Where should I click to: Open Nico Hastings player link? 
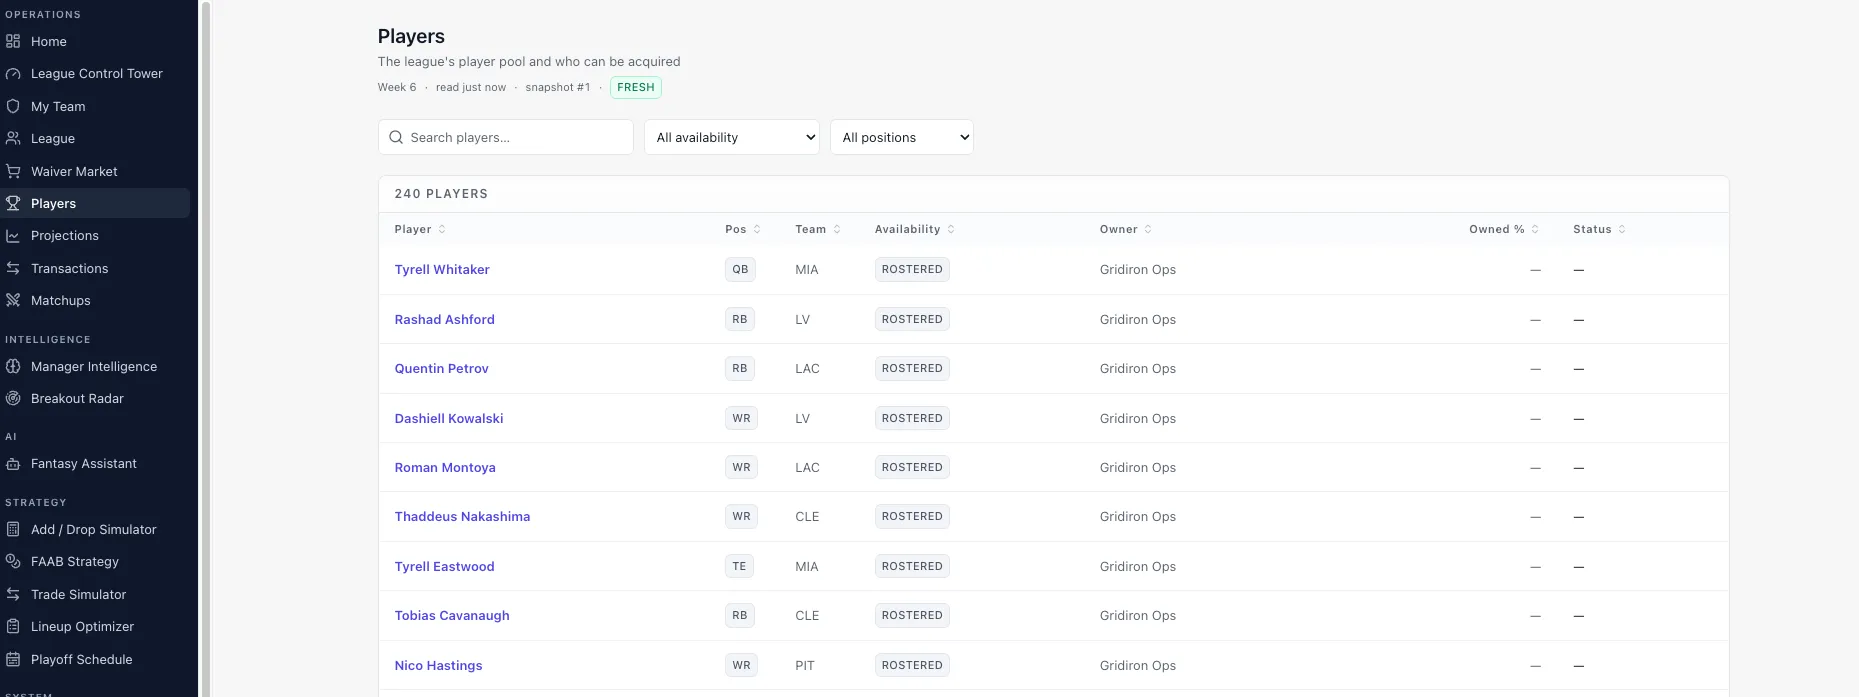(438, 665)
